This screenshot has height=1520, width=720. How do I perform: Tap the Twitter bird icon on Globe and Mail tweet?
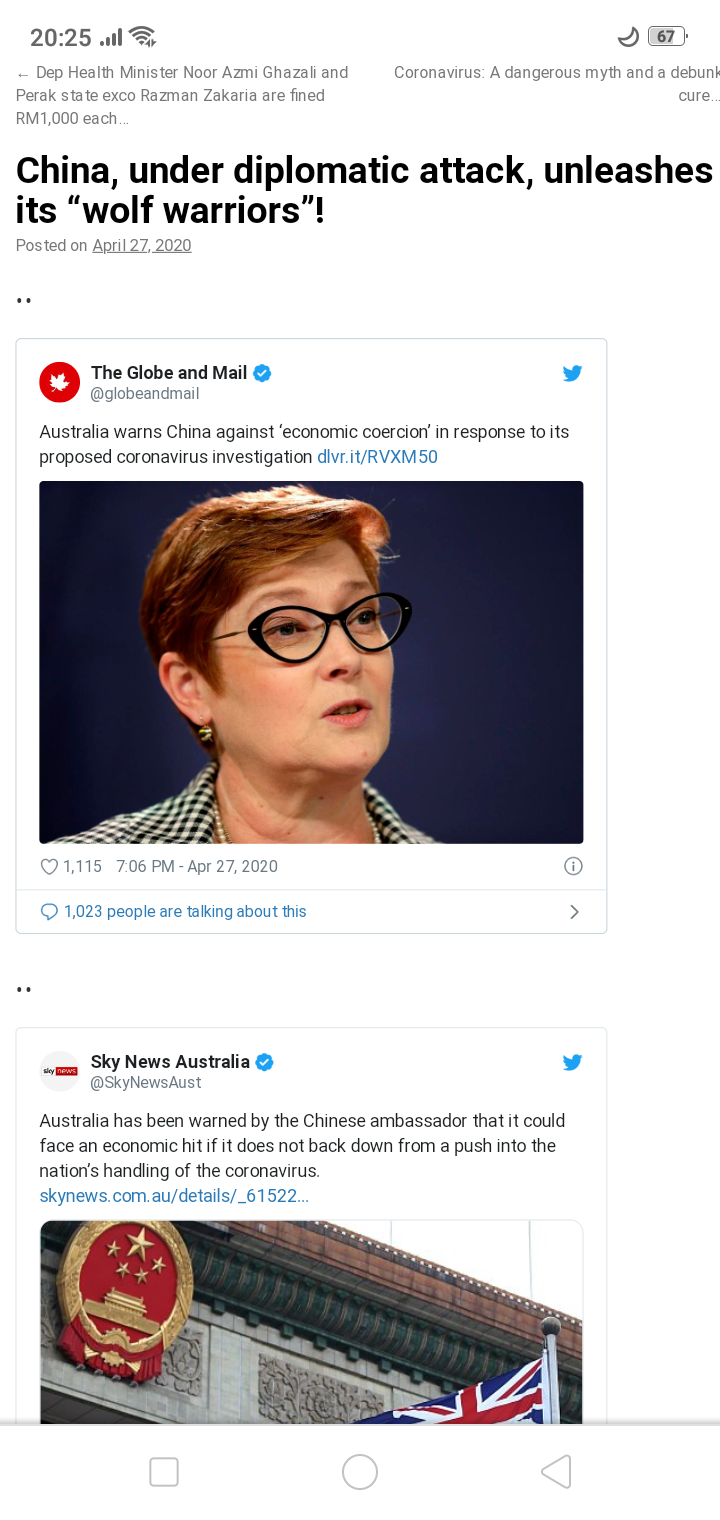pyautogui.click(x=572, y=373)
